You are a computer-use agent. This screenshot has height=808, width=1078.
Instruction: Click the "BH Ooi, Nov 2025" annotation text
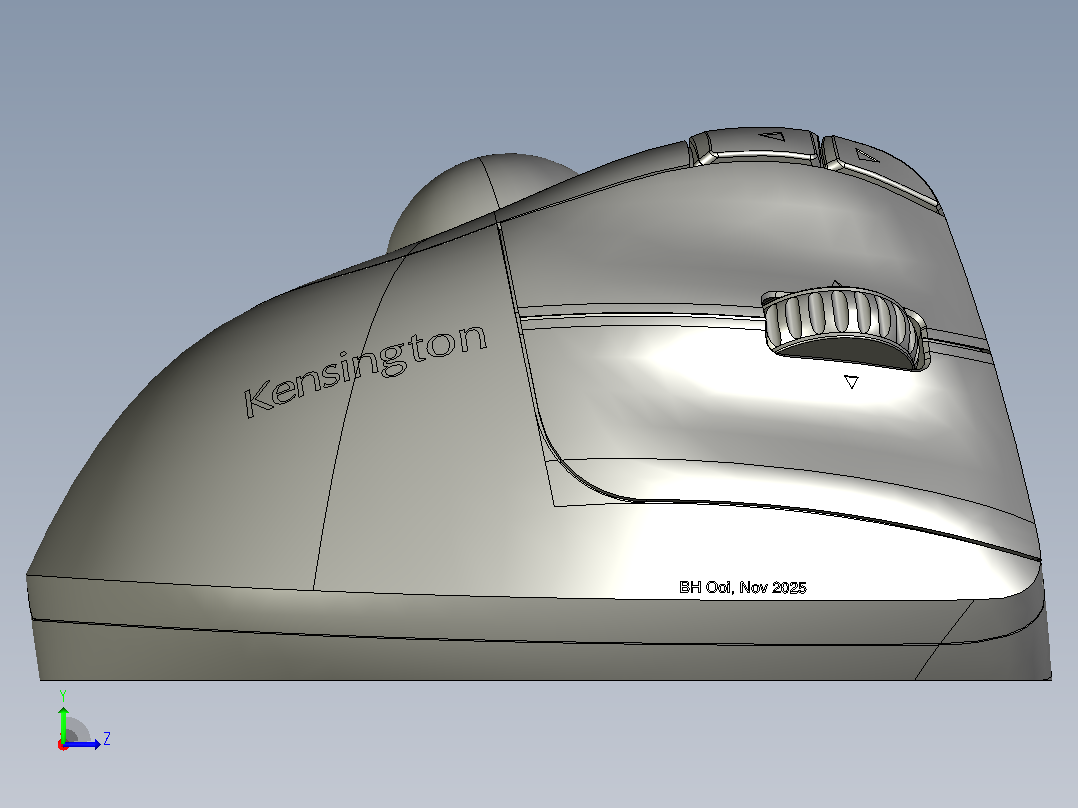pos(742,587)
